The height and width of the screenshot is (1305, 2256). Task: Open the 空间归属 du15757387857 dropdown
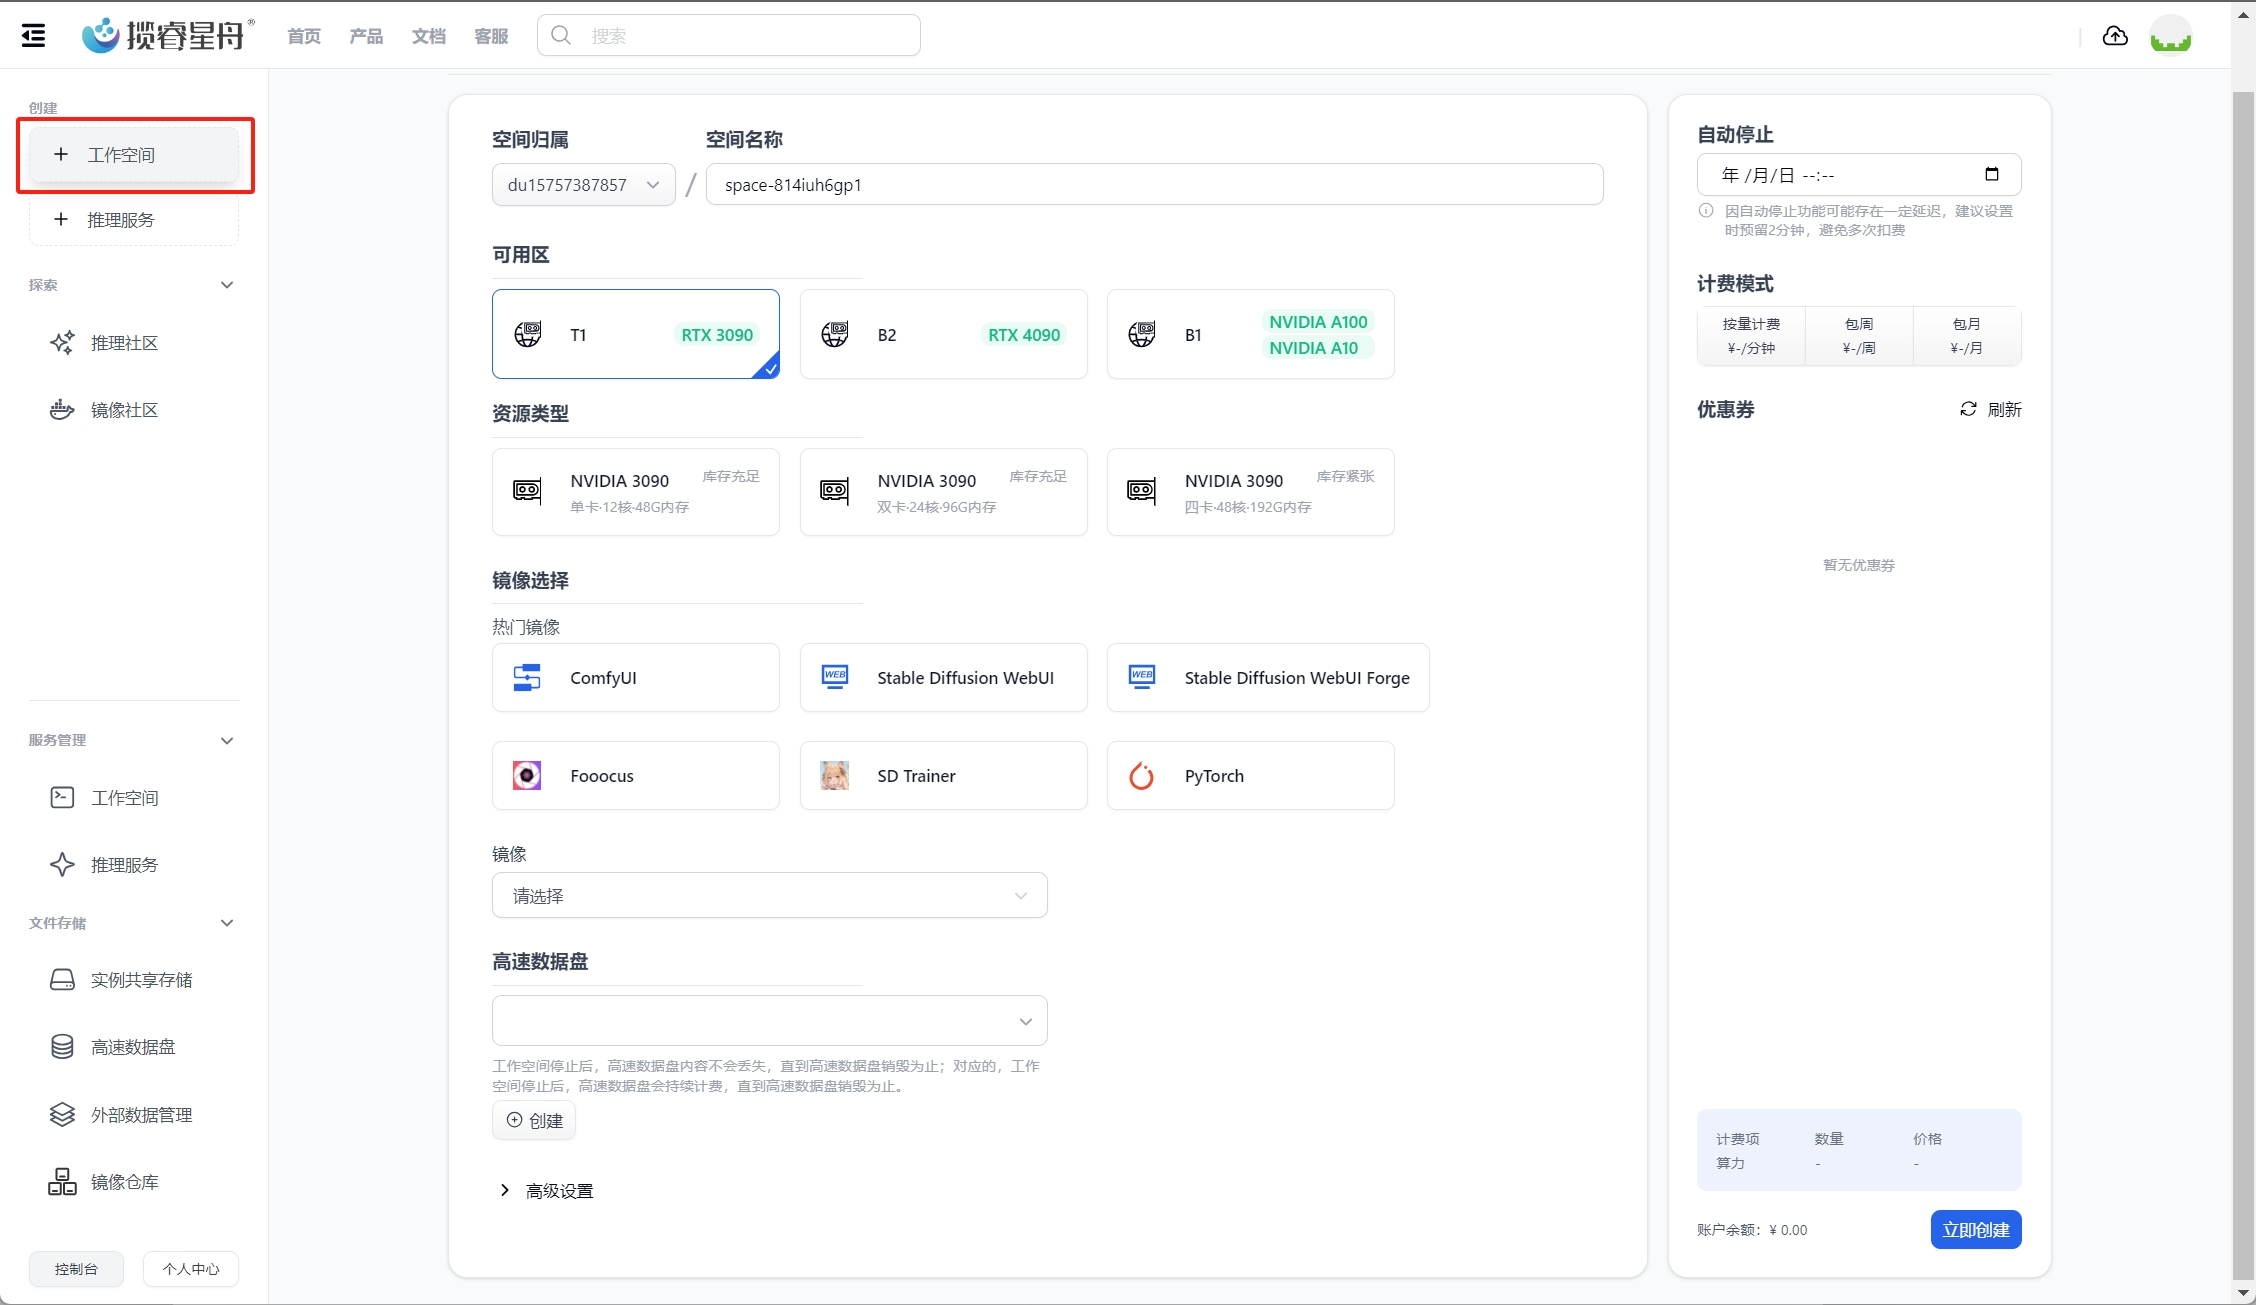(584, 185)
